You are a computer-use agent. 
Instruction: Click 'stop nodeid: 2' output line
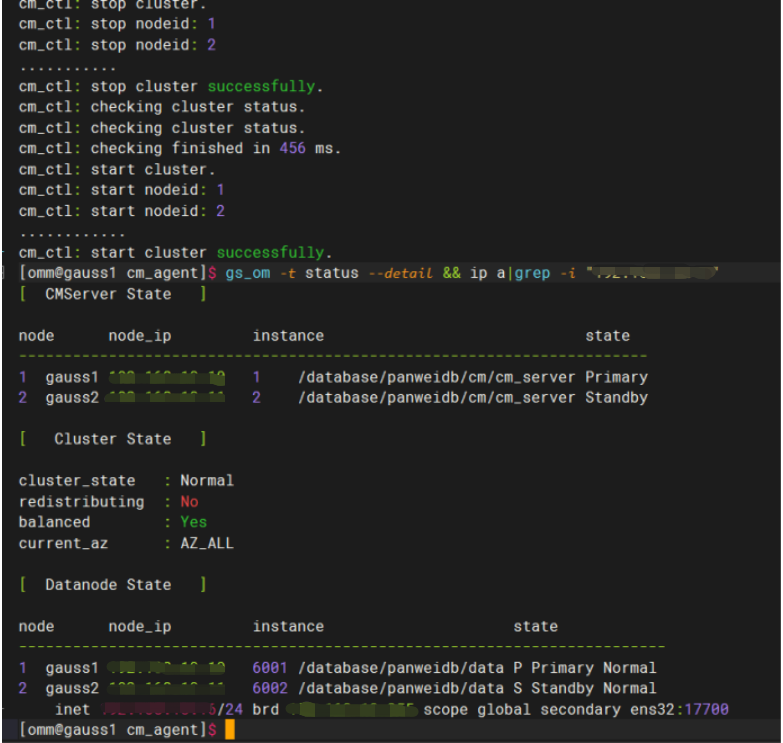click(117, 45)
